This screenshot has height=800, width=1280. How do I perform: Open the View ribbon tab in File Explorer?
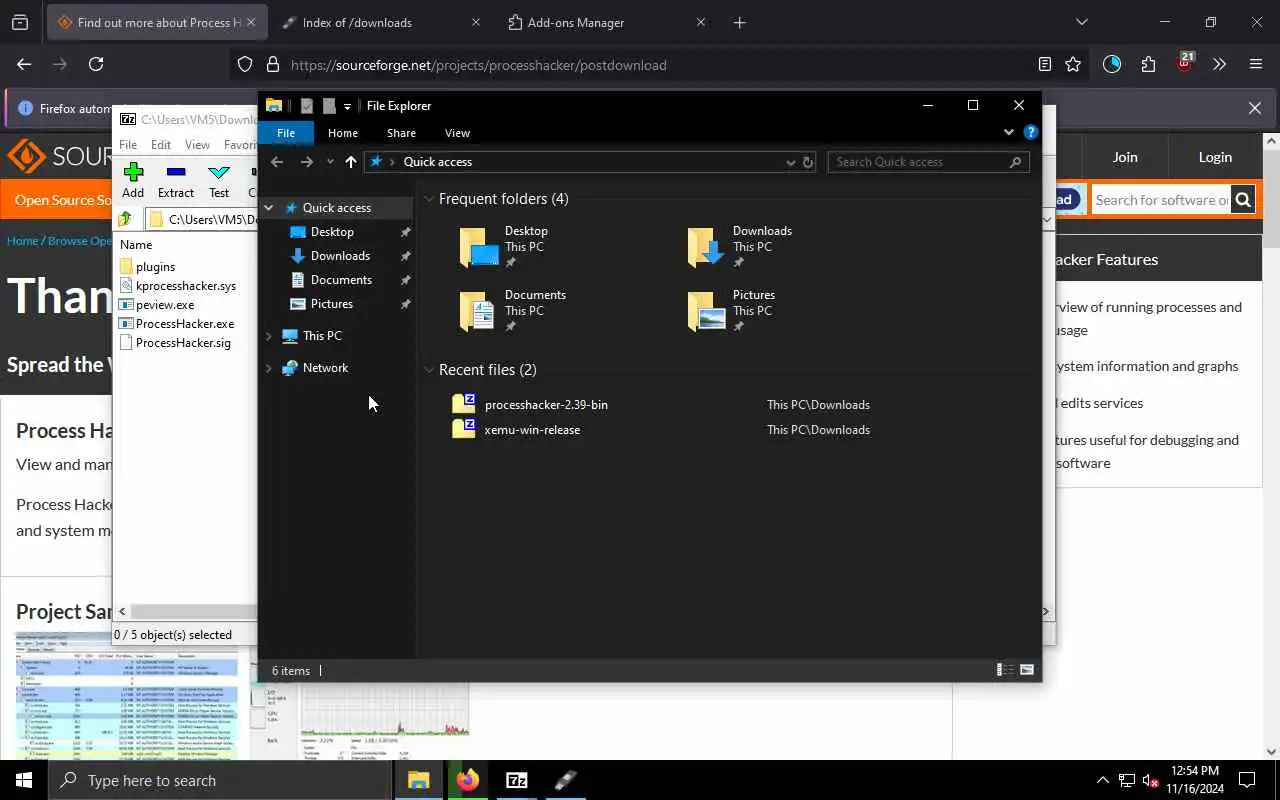tap(457, 133)
